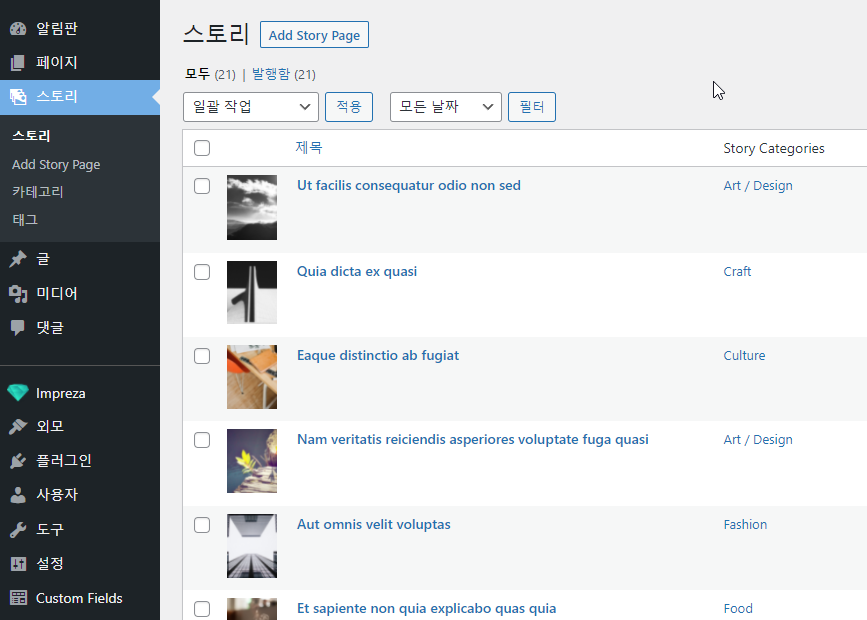Check the box for Et sapiente non quia row
This screenshot has height=620, width=867.
(202, 609)
